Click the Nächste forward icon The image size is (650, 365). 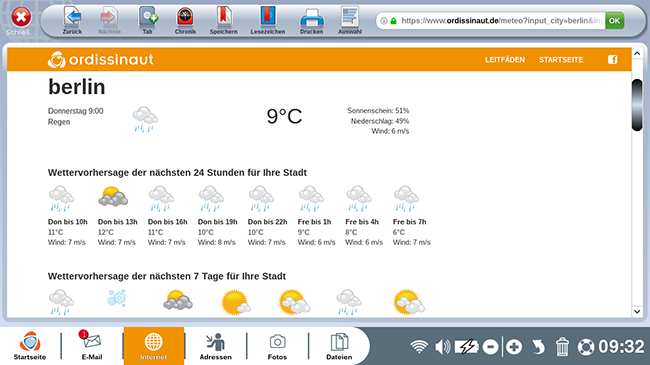109,17
